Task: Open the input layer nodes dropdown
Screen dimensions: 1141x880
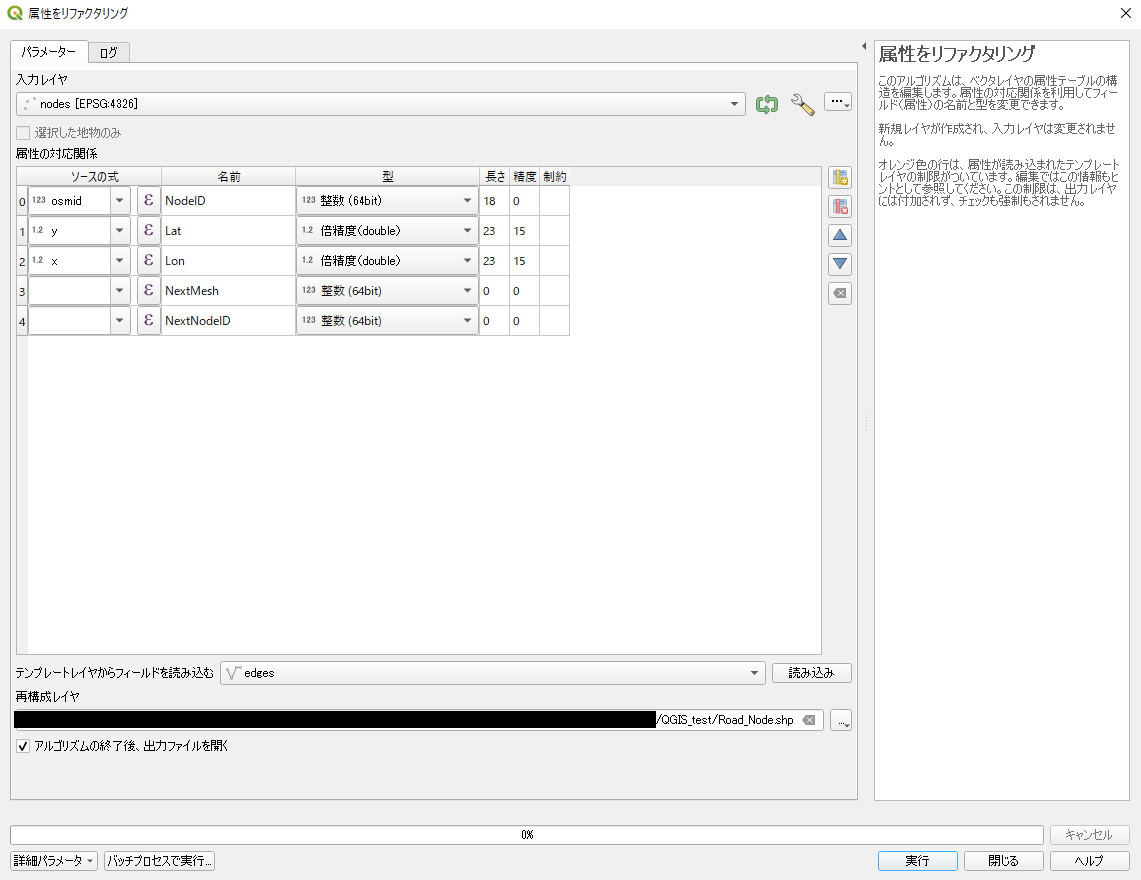Action: 381,104
